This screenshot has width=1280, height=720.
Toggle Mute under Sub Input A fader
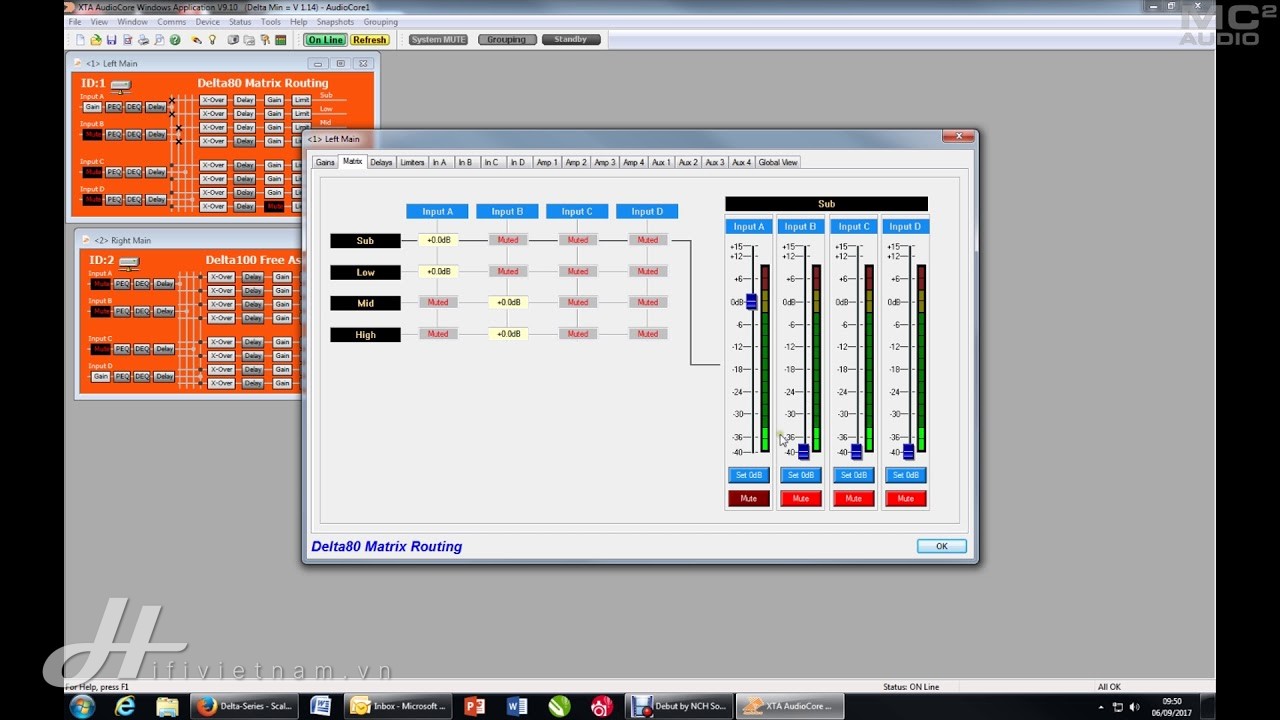click(x=749, y=498)
